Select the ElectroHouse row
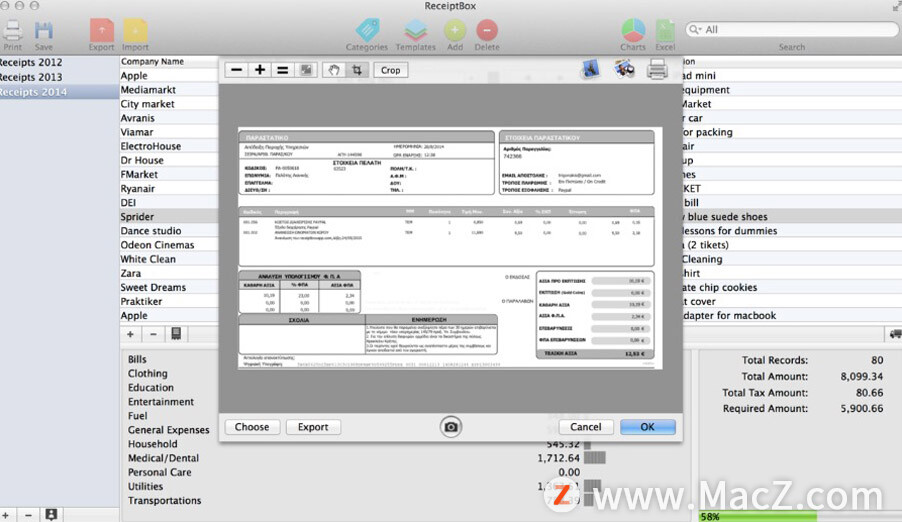 click(169, 146)
